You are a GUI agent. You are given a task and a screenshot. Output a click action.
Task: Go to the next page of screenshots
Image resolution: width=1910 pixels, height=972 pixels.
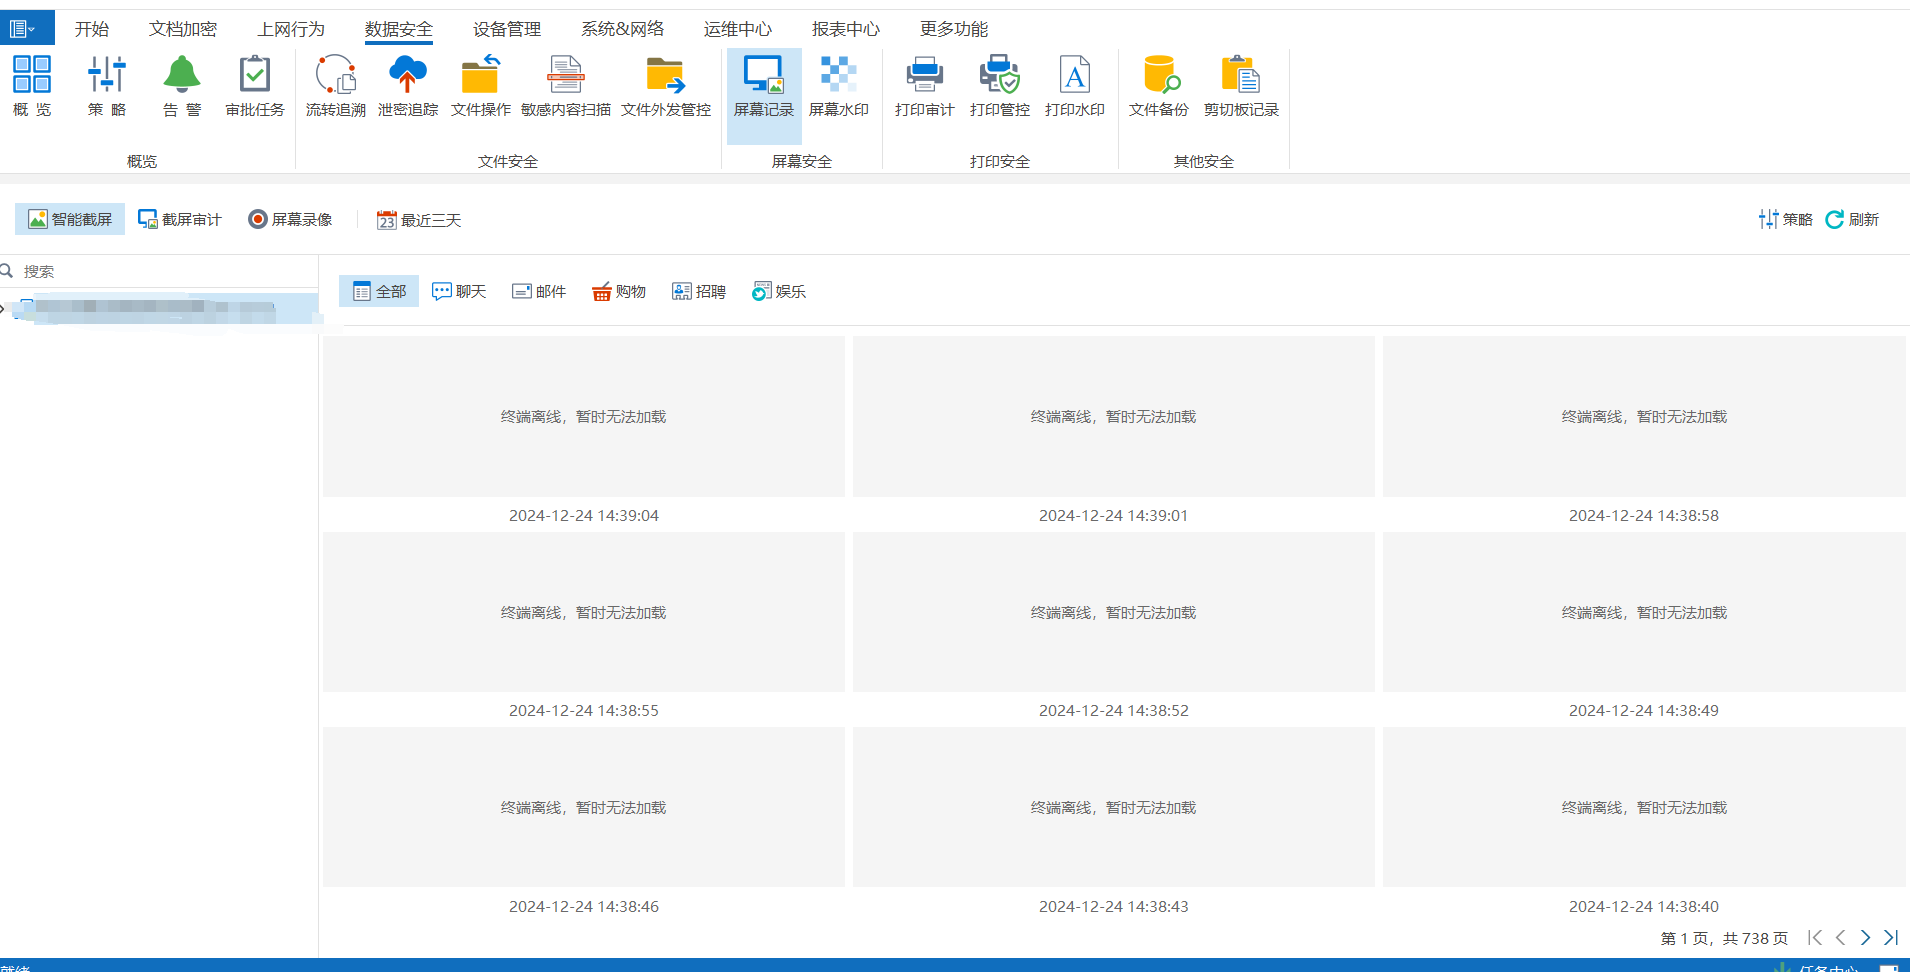click(1865, 938)
